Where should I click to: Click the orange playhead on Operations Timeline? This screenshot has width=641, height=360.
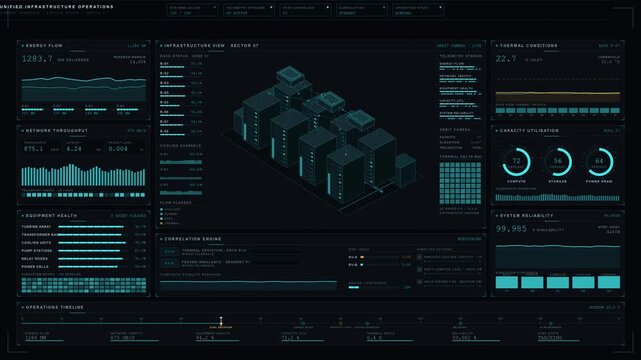pyautogui.click(x=221, y=321)
